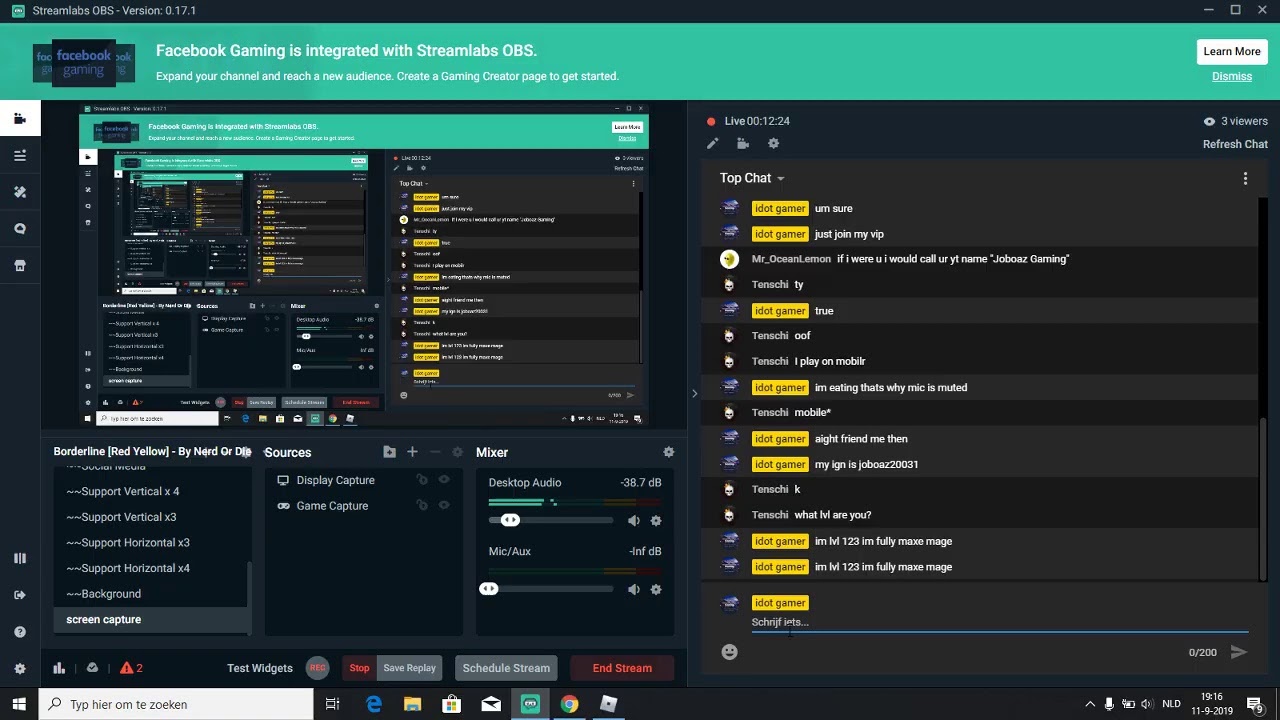Add a source folder in Sources

[389, 452]
